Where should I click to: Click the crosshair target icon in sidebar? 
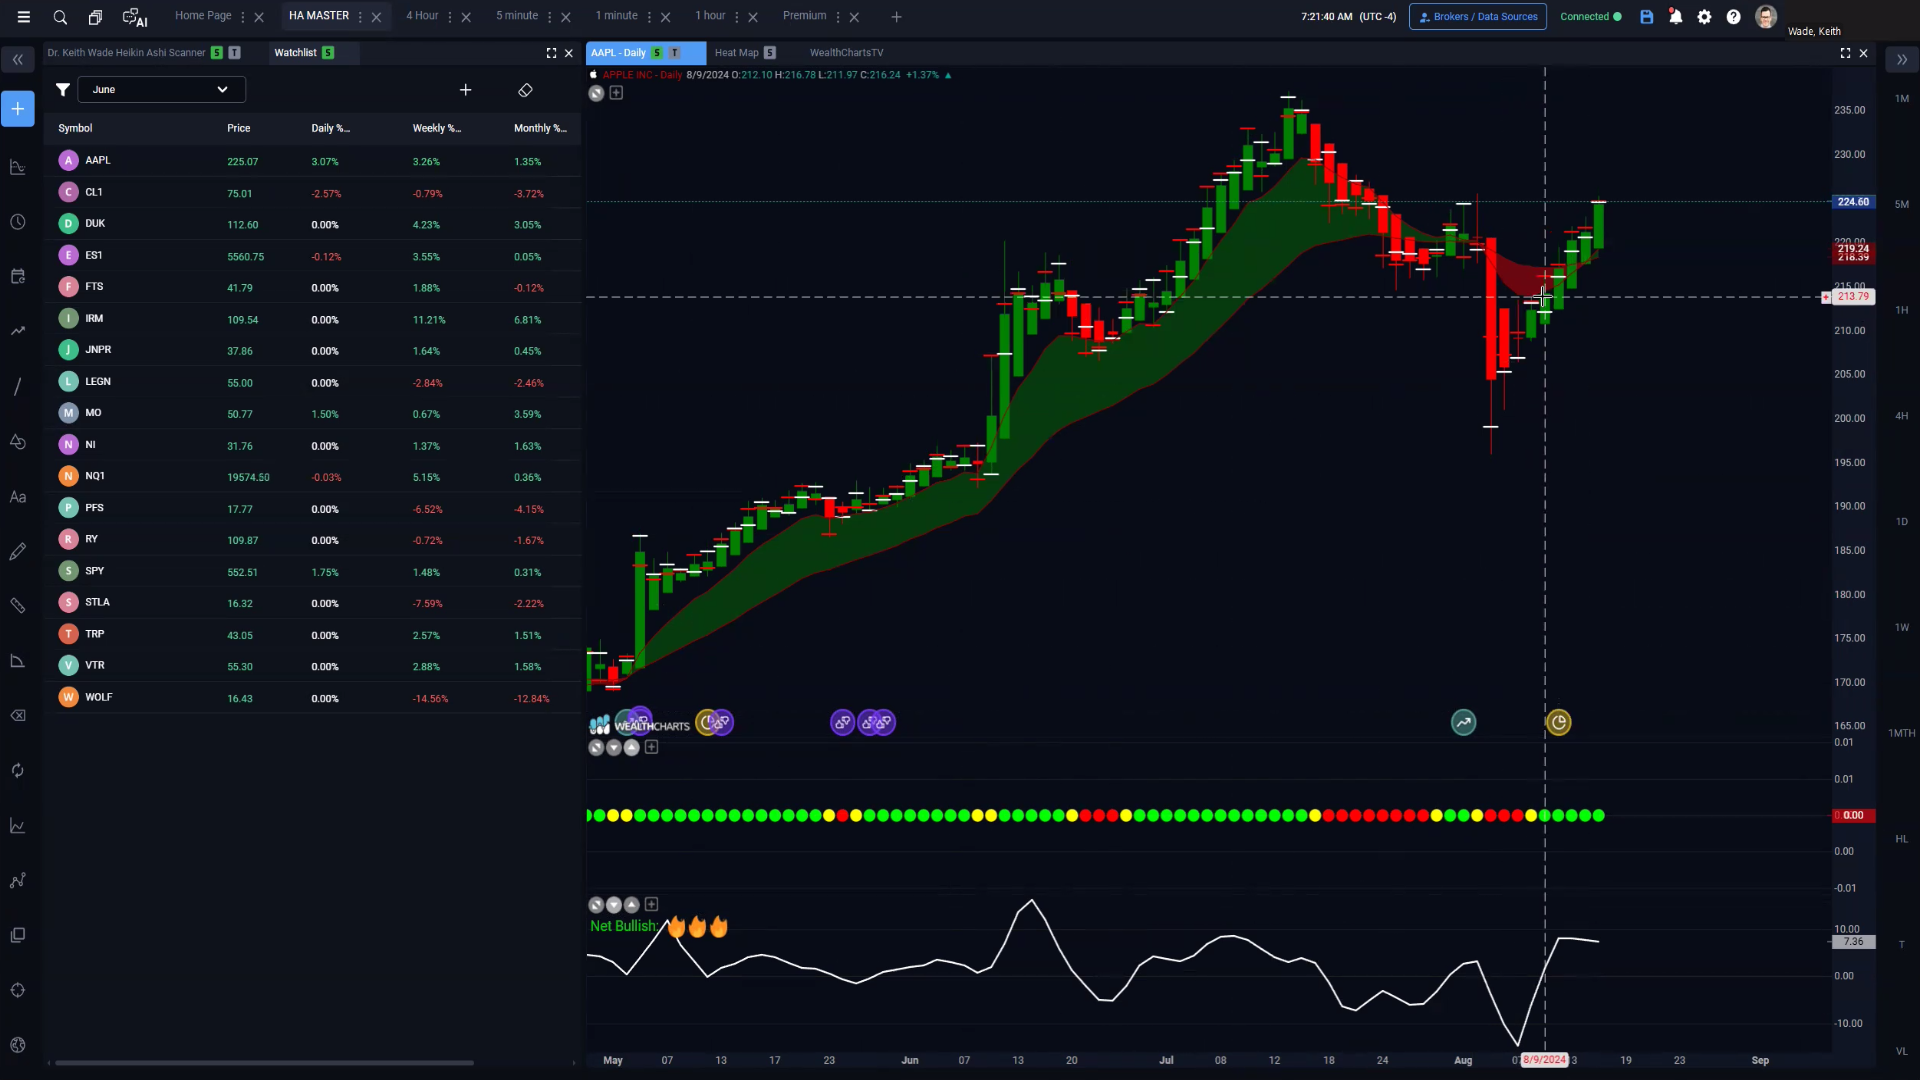point(18,990)
